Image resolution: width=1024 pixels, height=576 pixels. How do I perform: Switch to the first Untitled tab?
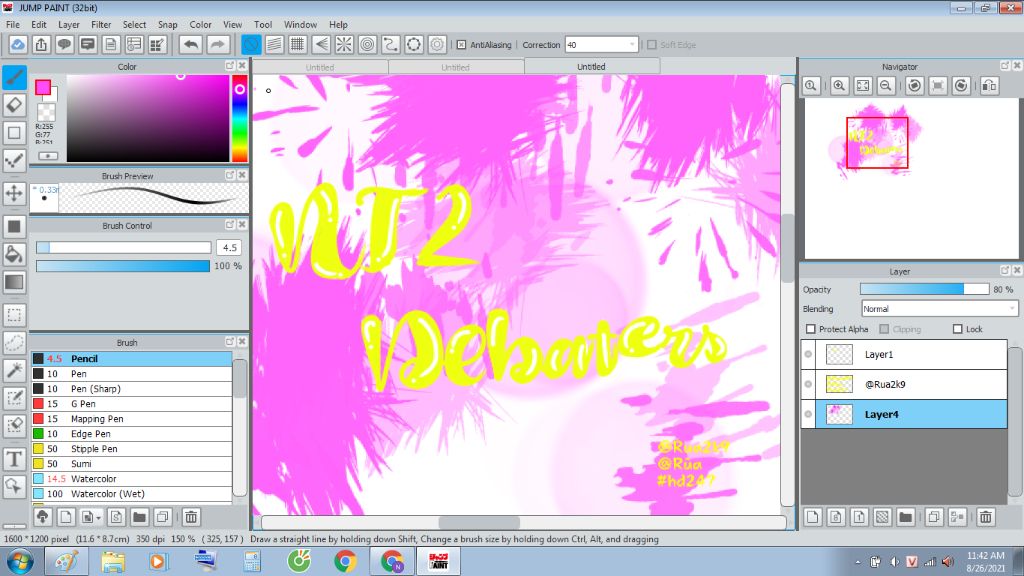320,67
